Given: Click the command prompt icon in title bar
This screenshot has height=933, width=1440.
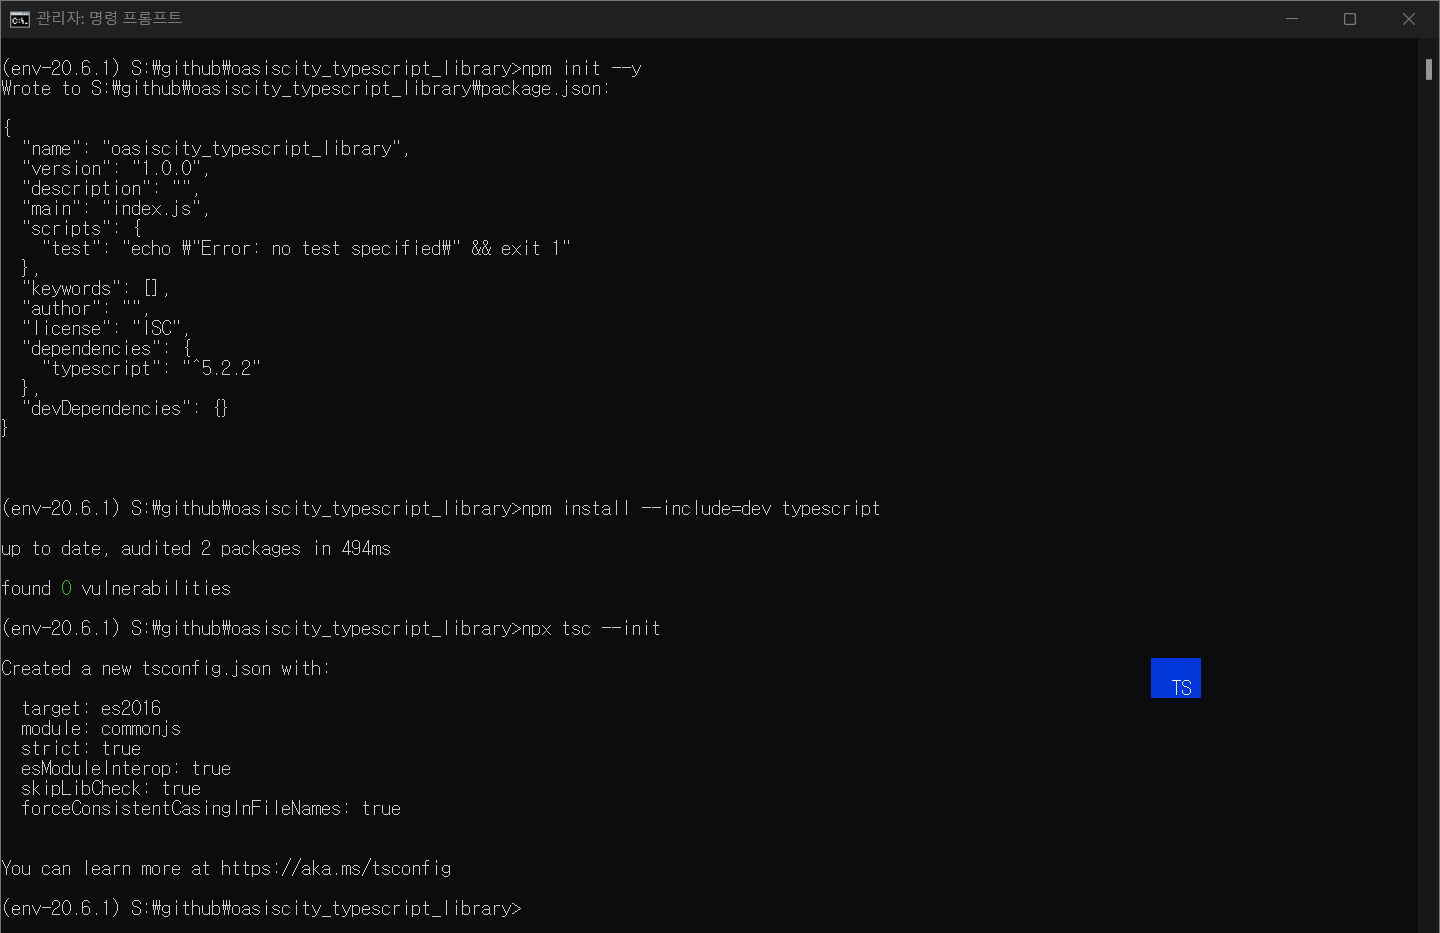Looking at the screenshot, I should (x=19, y=19).
